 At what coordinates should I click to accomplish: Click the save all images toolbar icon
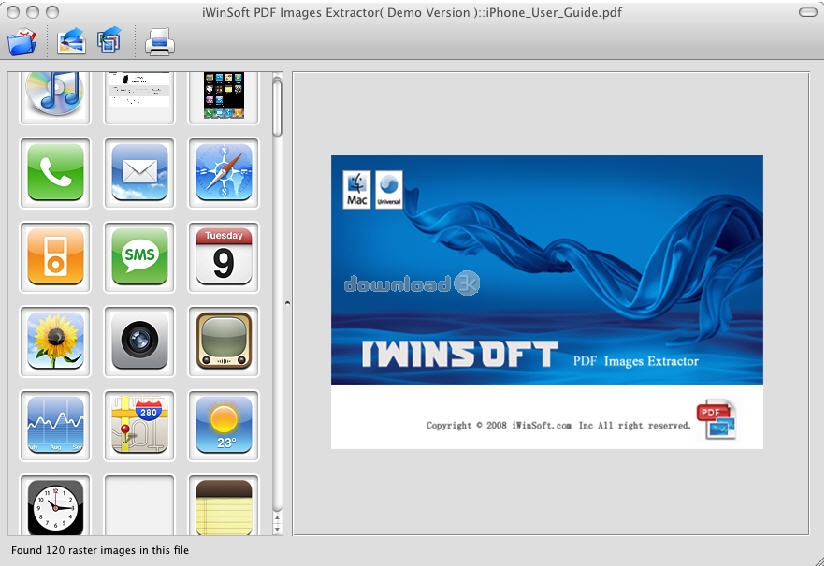coord(109,41)
